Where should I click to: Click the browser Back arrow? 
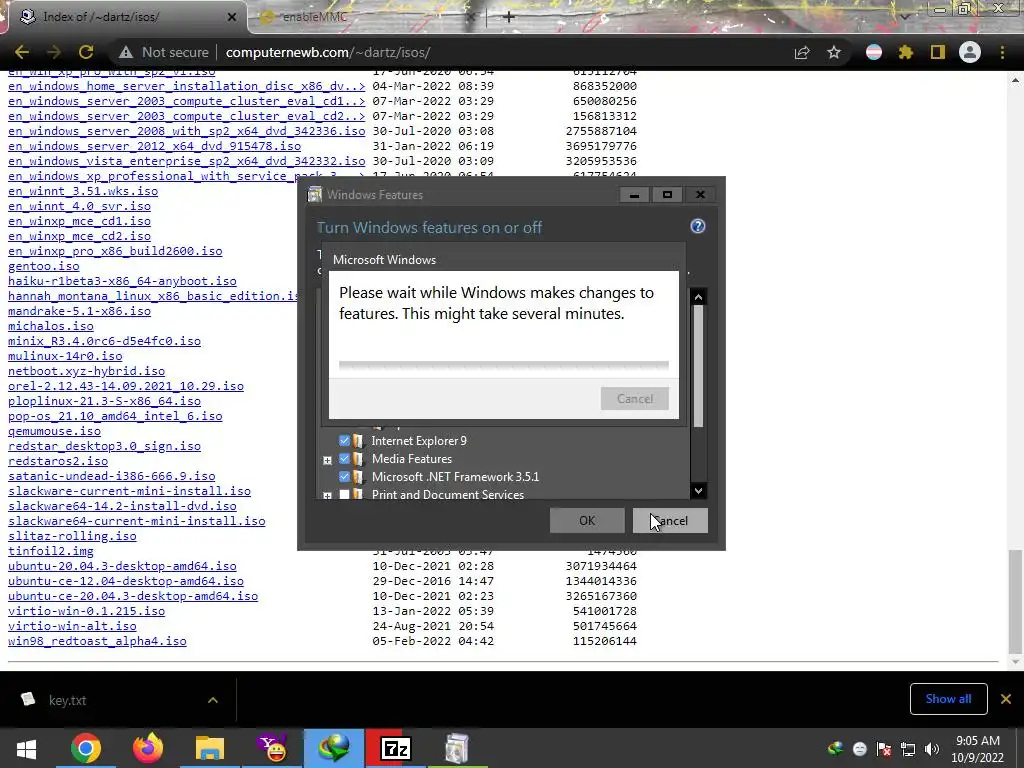[x=22, y=52]
